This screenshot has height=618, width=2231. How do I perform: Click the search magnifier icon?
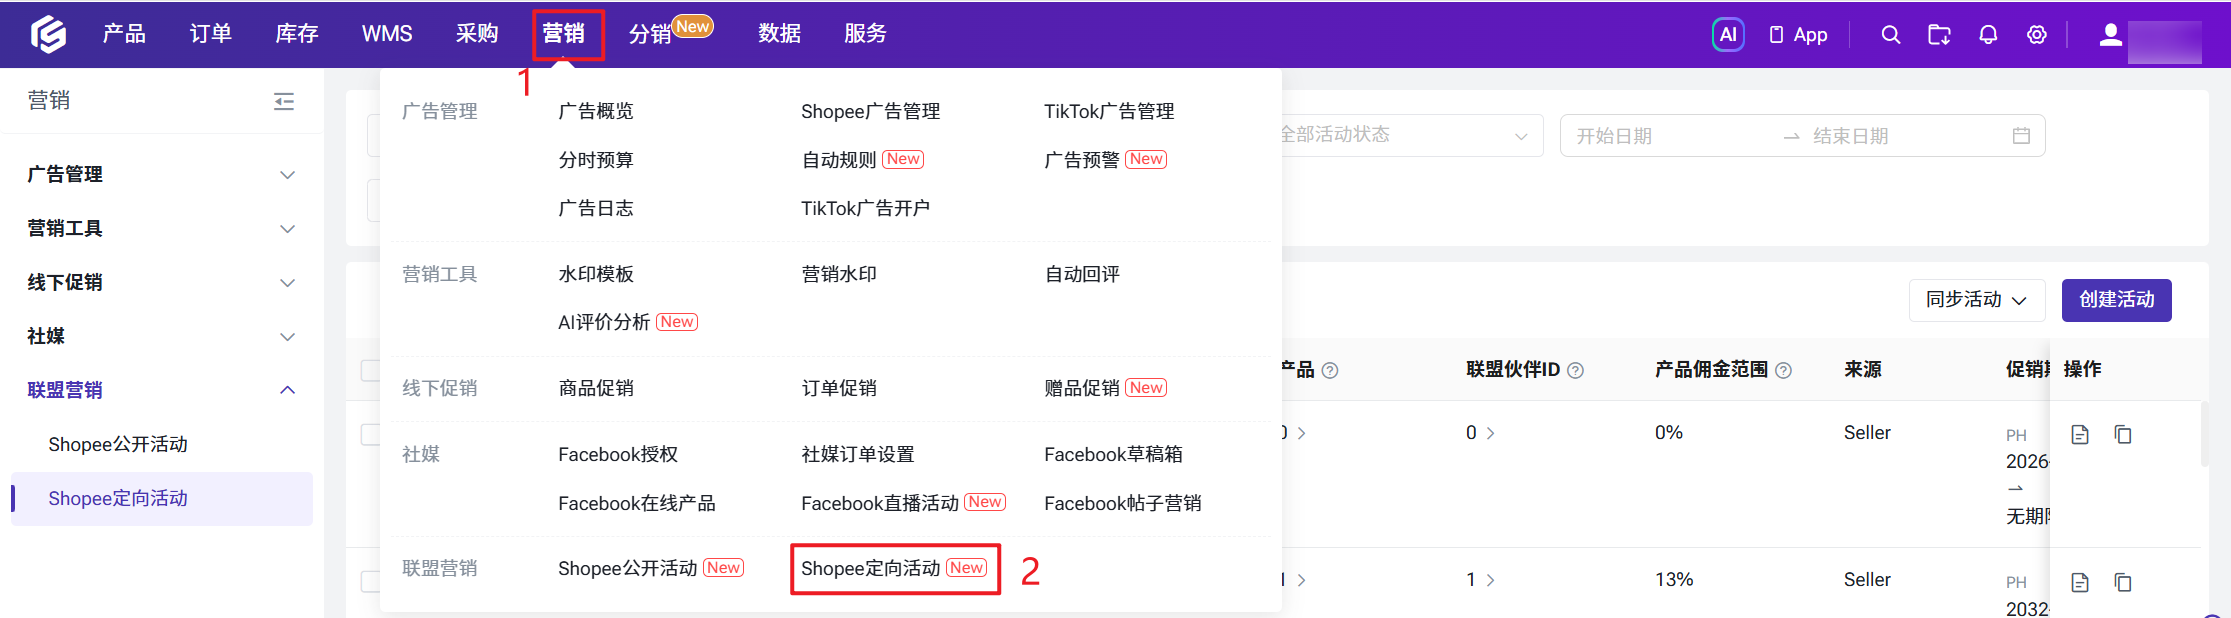tap(1890, 35)
